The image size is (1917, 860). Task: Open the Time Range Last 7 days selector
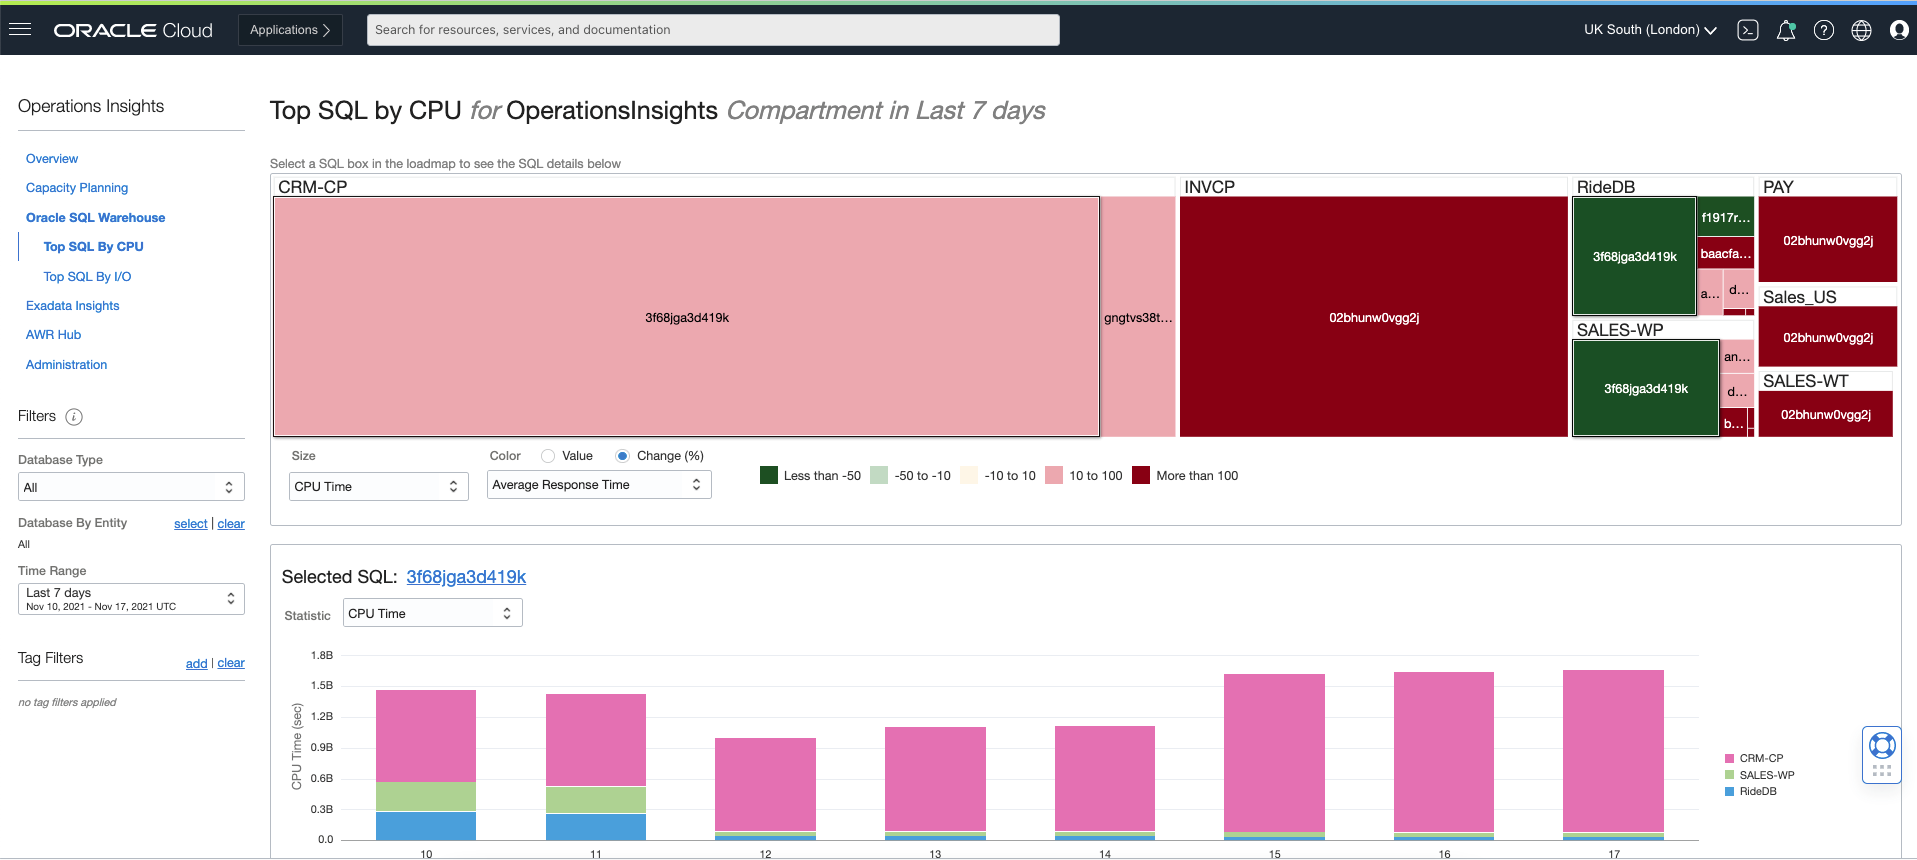click(x=131, y=599)
